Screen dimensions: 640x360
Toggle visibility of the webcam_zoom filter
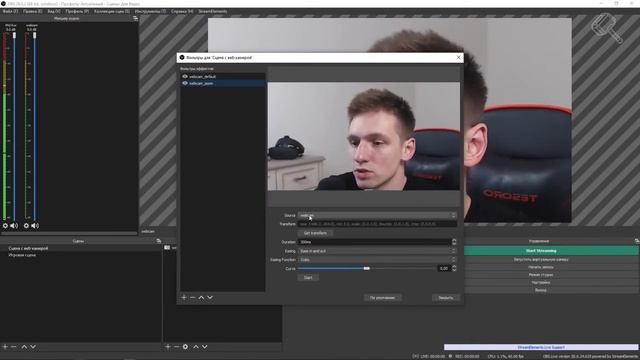pyautogui.click(x=185, y=83)
